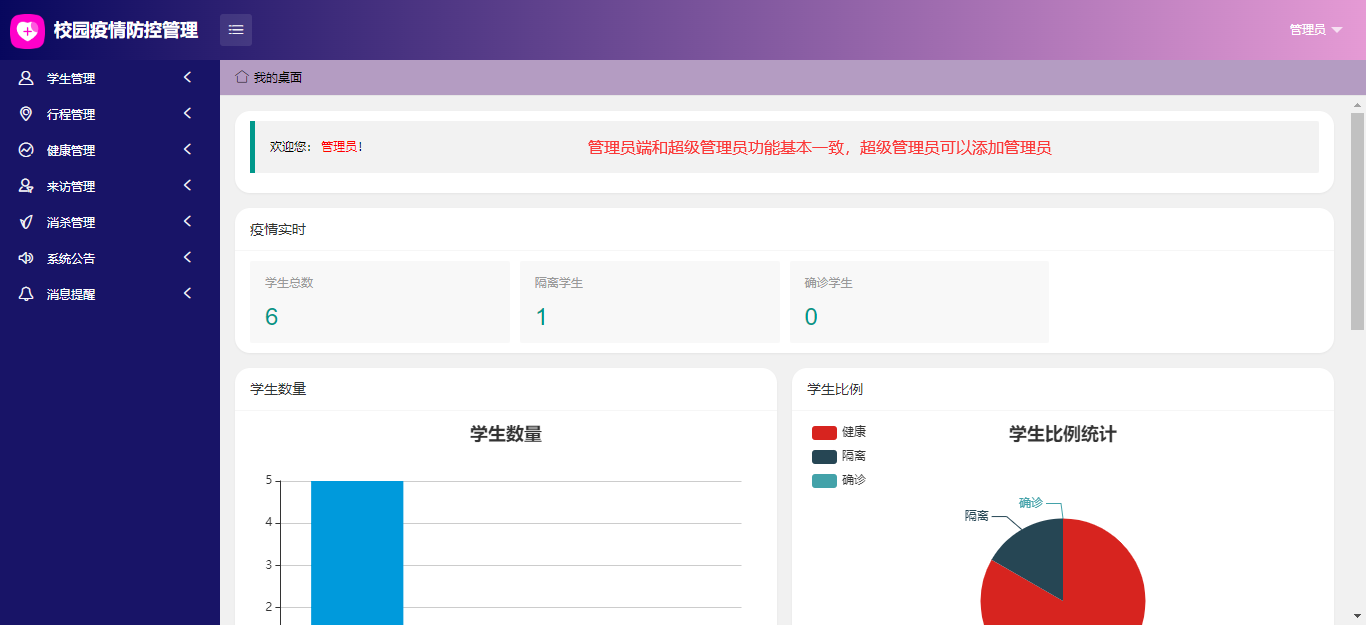Expand the 来访管理 chevron
This screenshot has height=625, width=1366.
(187, 186)
